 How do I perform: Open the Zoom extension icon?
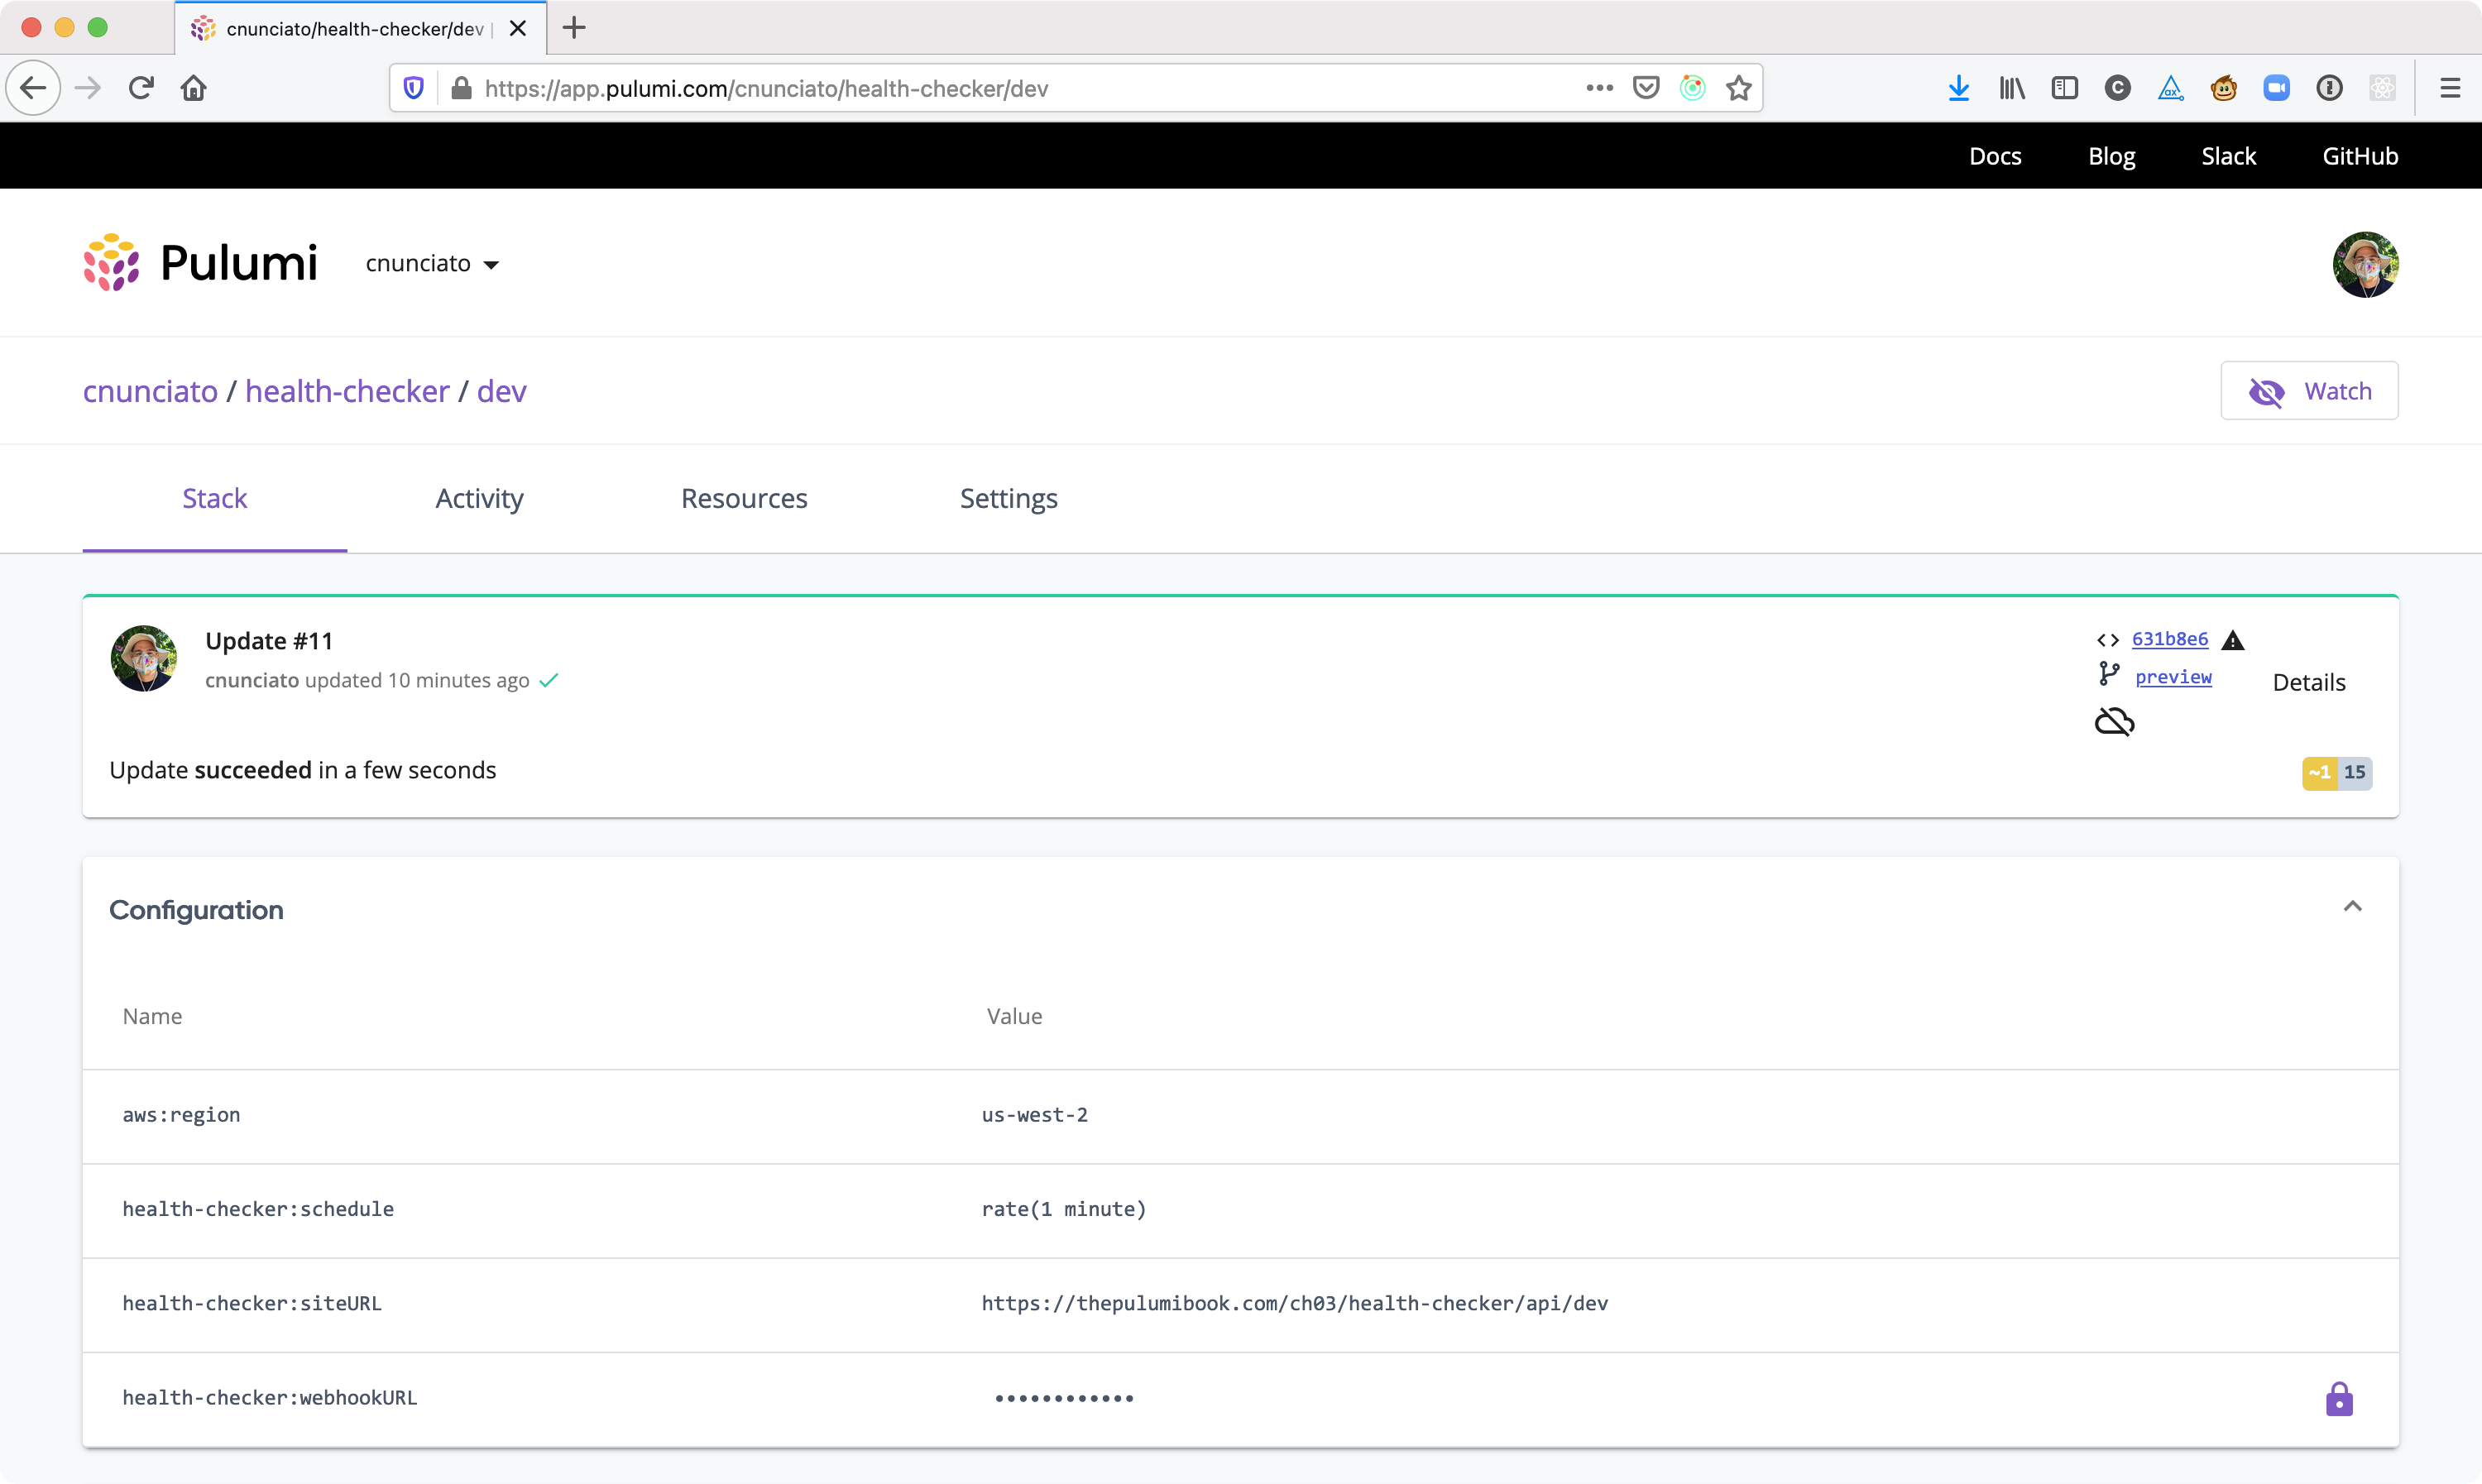(2277, 88)
